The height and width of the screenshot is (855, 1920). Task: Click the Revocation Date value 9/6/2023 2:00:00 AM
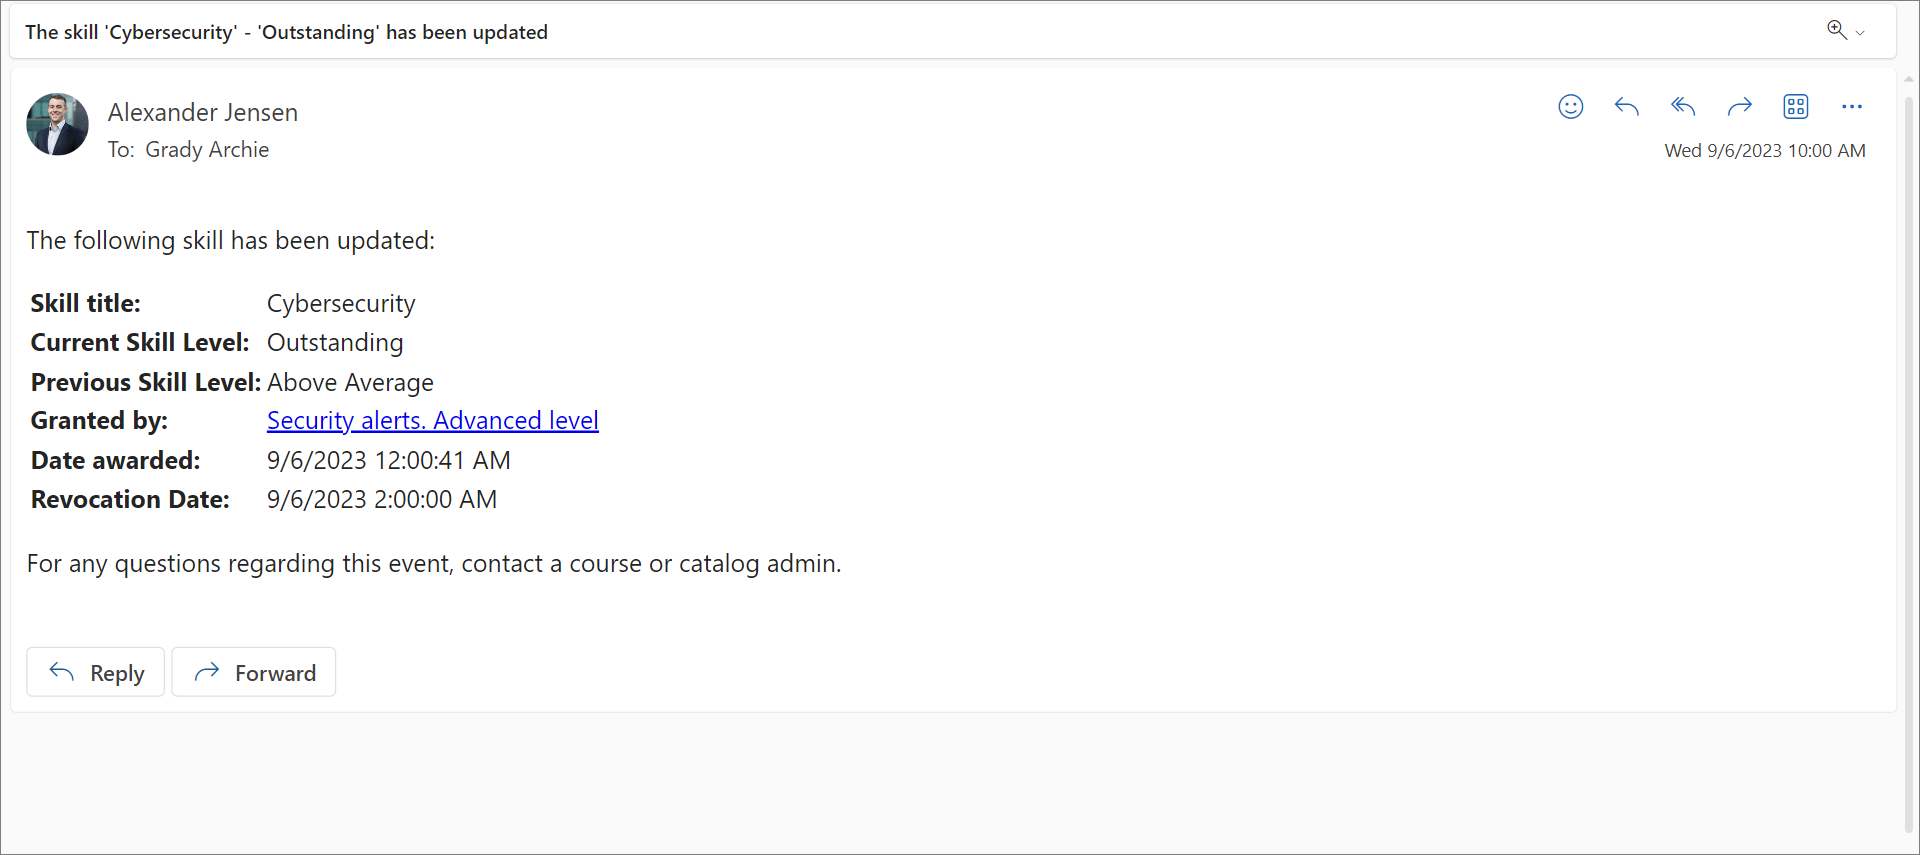pyautogui.click(x=381, y=500)
